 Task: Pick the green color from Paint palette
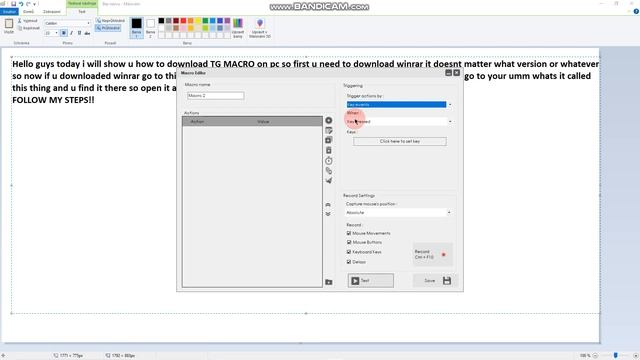(x=205, y=21)
